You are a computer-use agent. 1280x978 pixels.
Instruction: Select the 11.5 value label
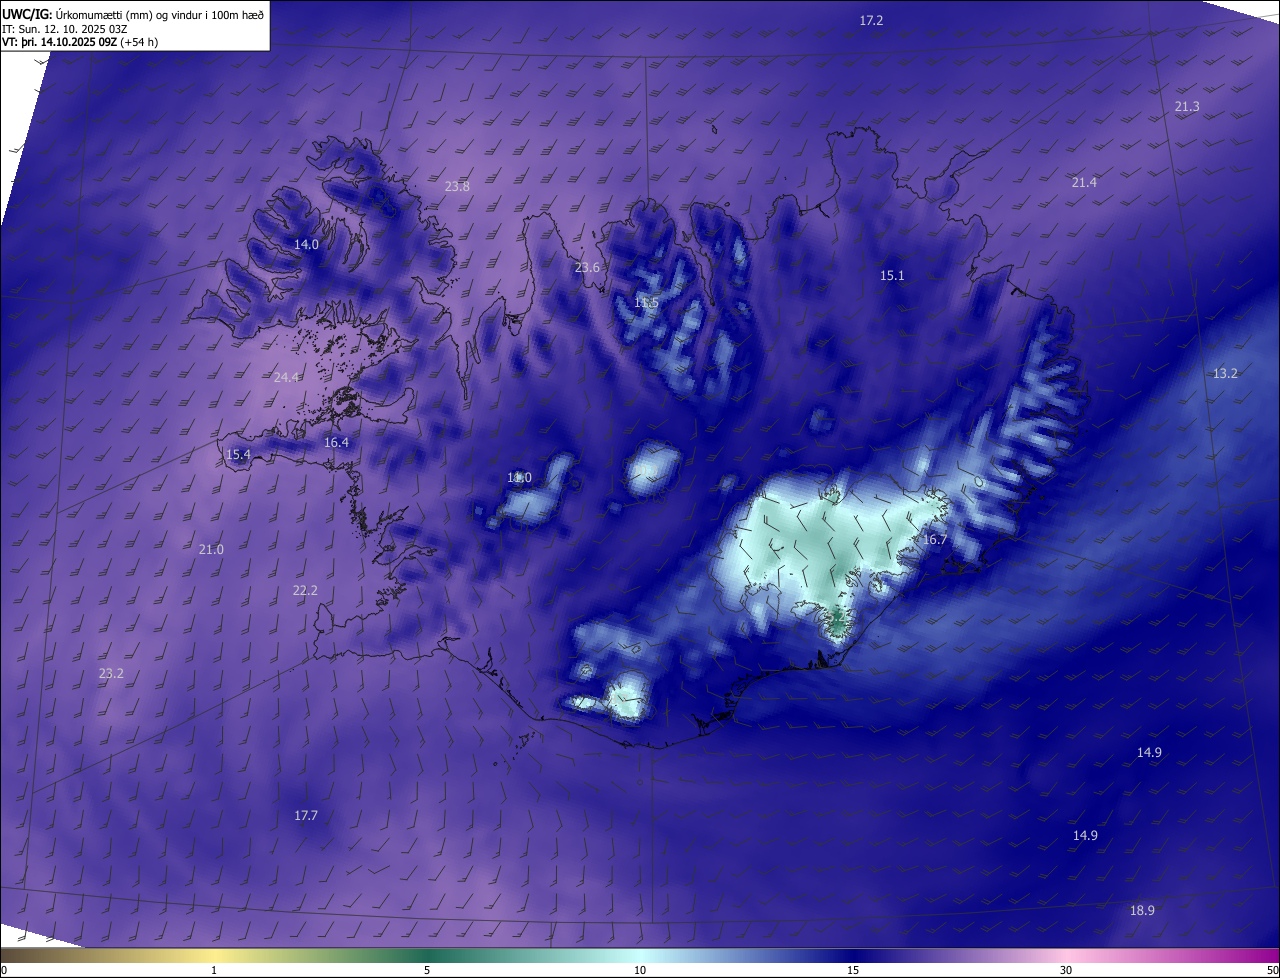[x=646, y=303]
